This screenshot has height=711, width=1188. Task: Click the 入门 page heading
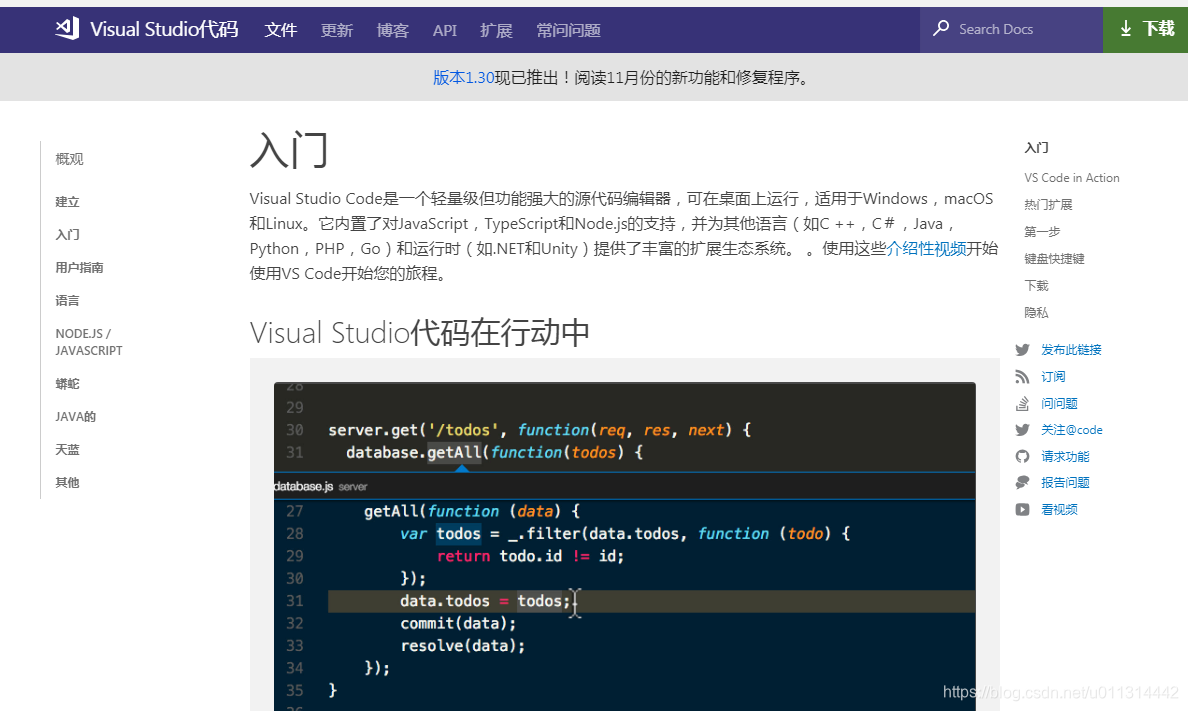coord(289,150)
